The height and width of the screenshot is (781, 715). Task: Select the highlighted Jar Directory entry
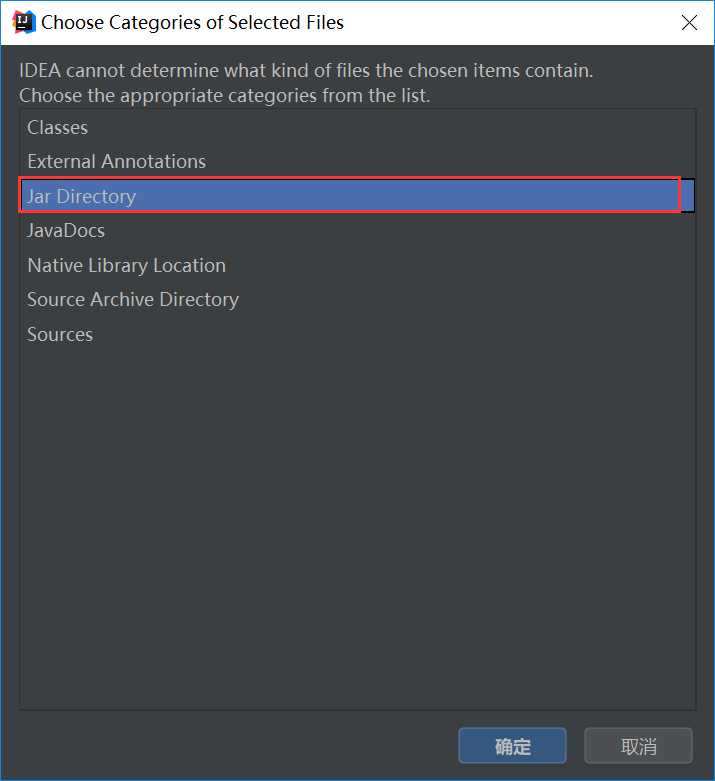(357, 196)
